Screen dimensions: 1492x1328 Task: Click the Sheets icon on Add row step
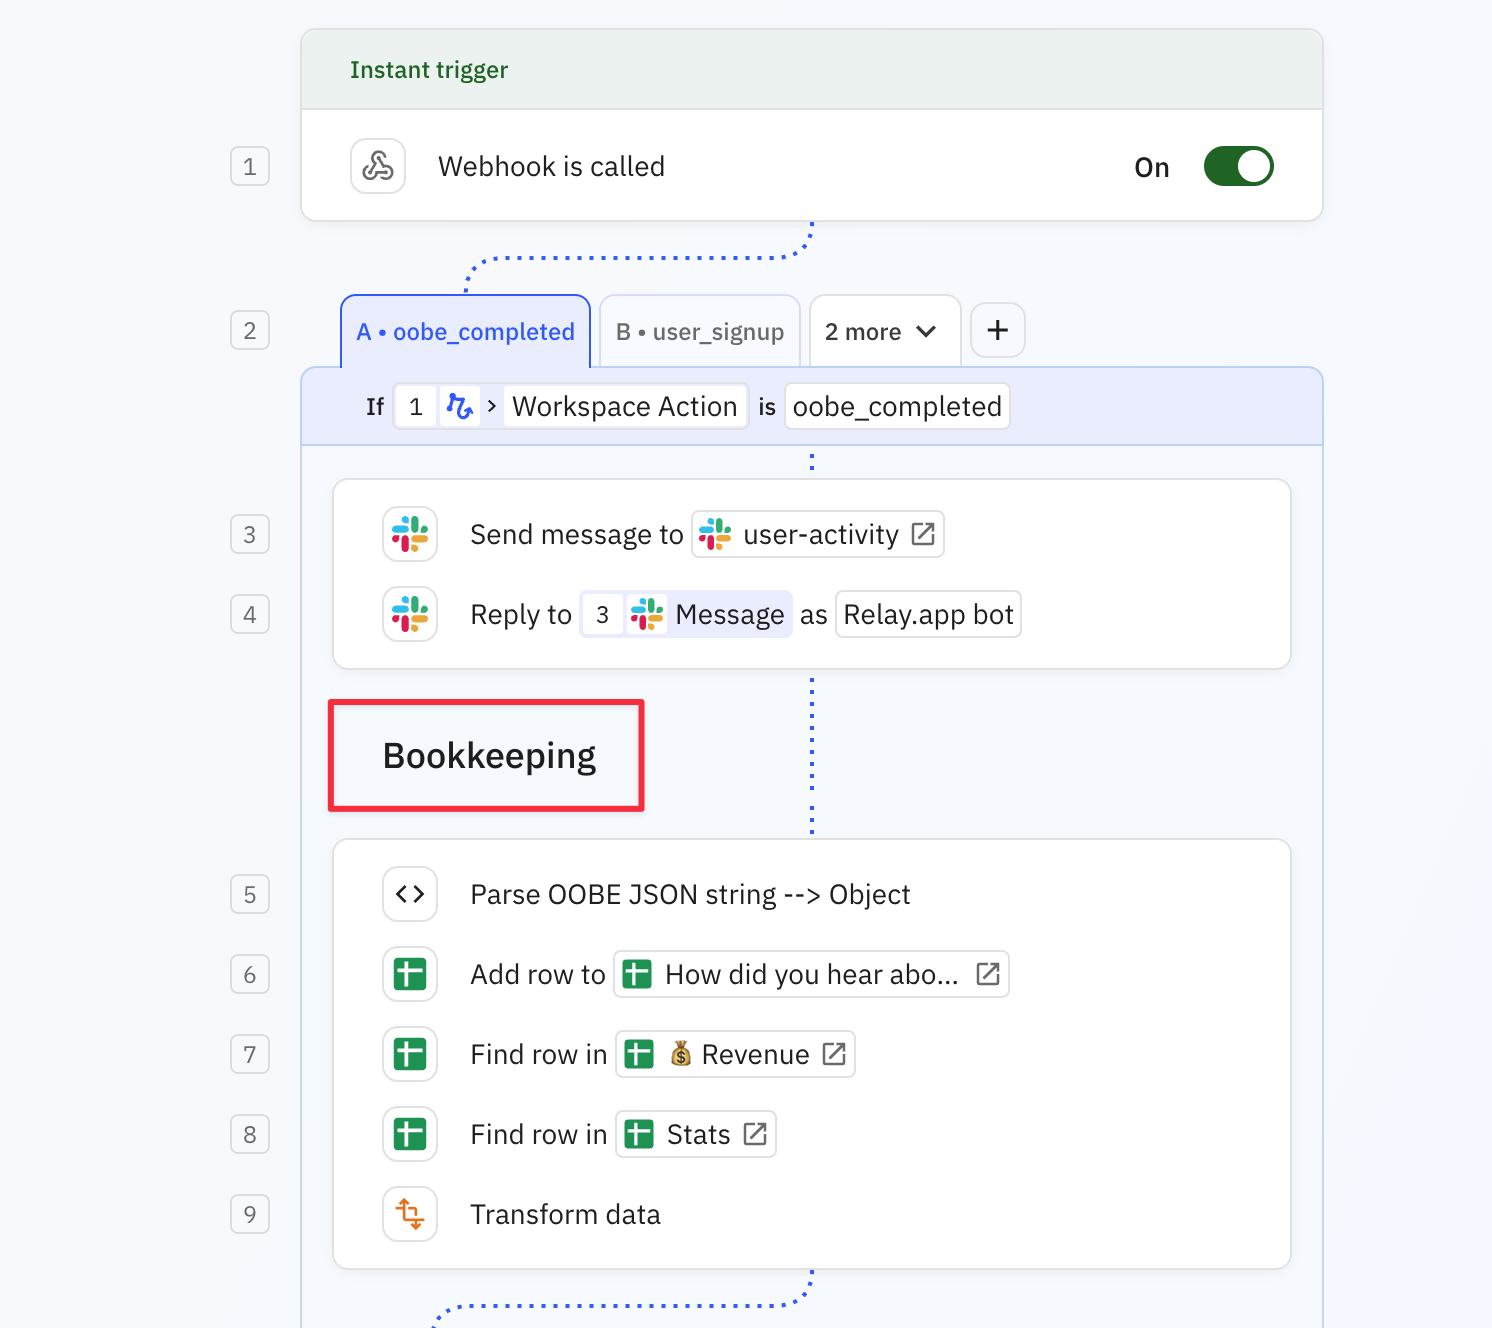click(410, 974)
